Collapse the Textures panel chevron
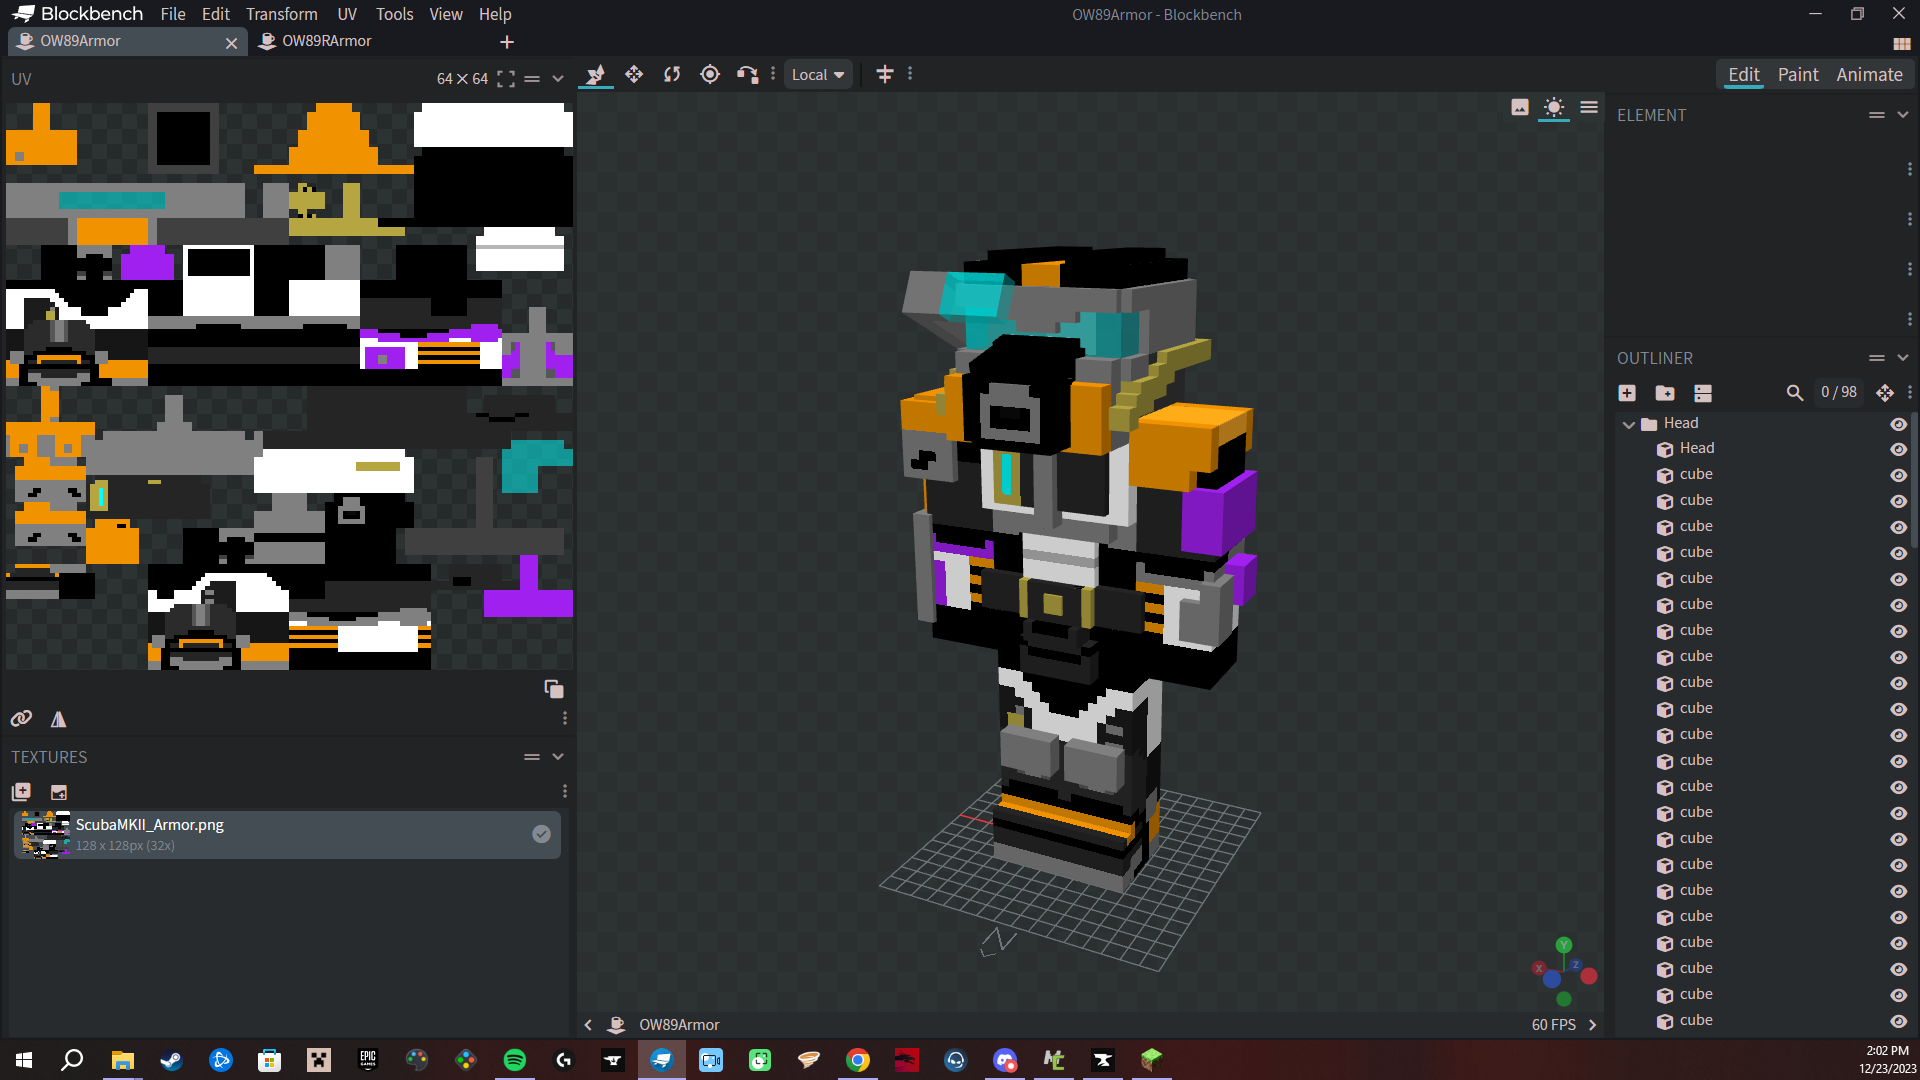This screenshot has width=1920, height=1080. [x=558, y=757]
